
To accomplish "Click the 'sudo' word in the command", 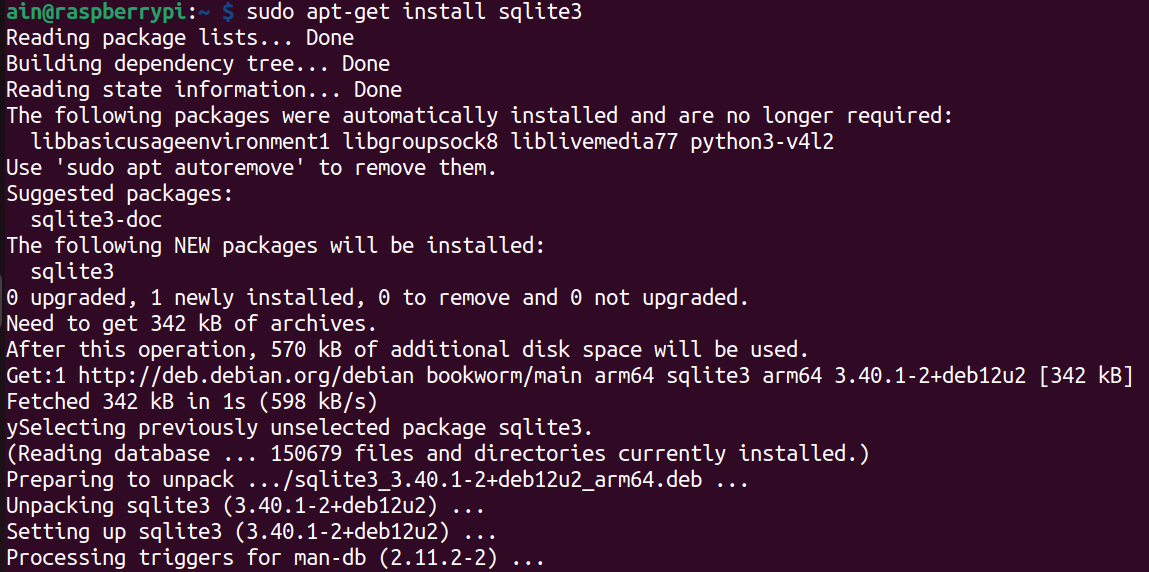I will pyautogui.click(x=270, y=13).
